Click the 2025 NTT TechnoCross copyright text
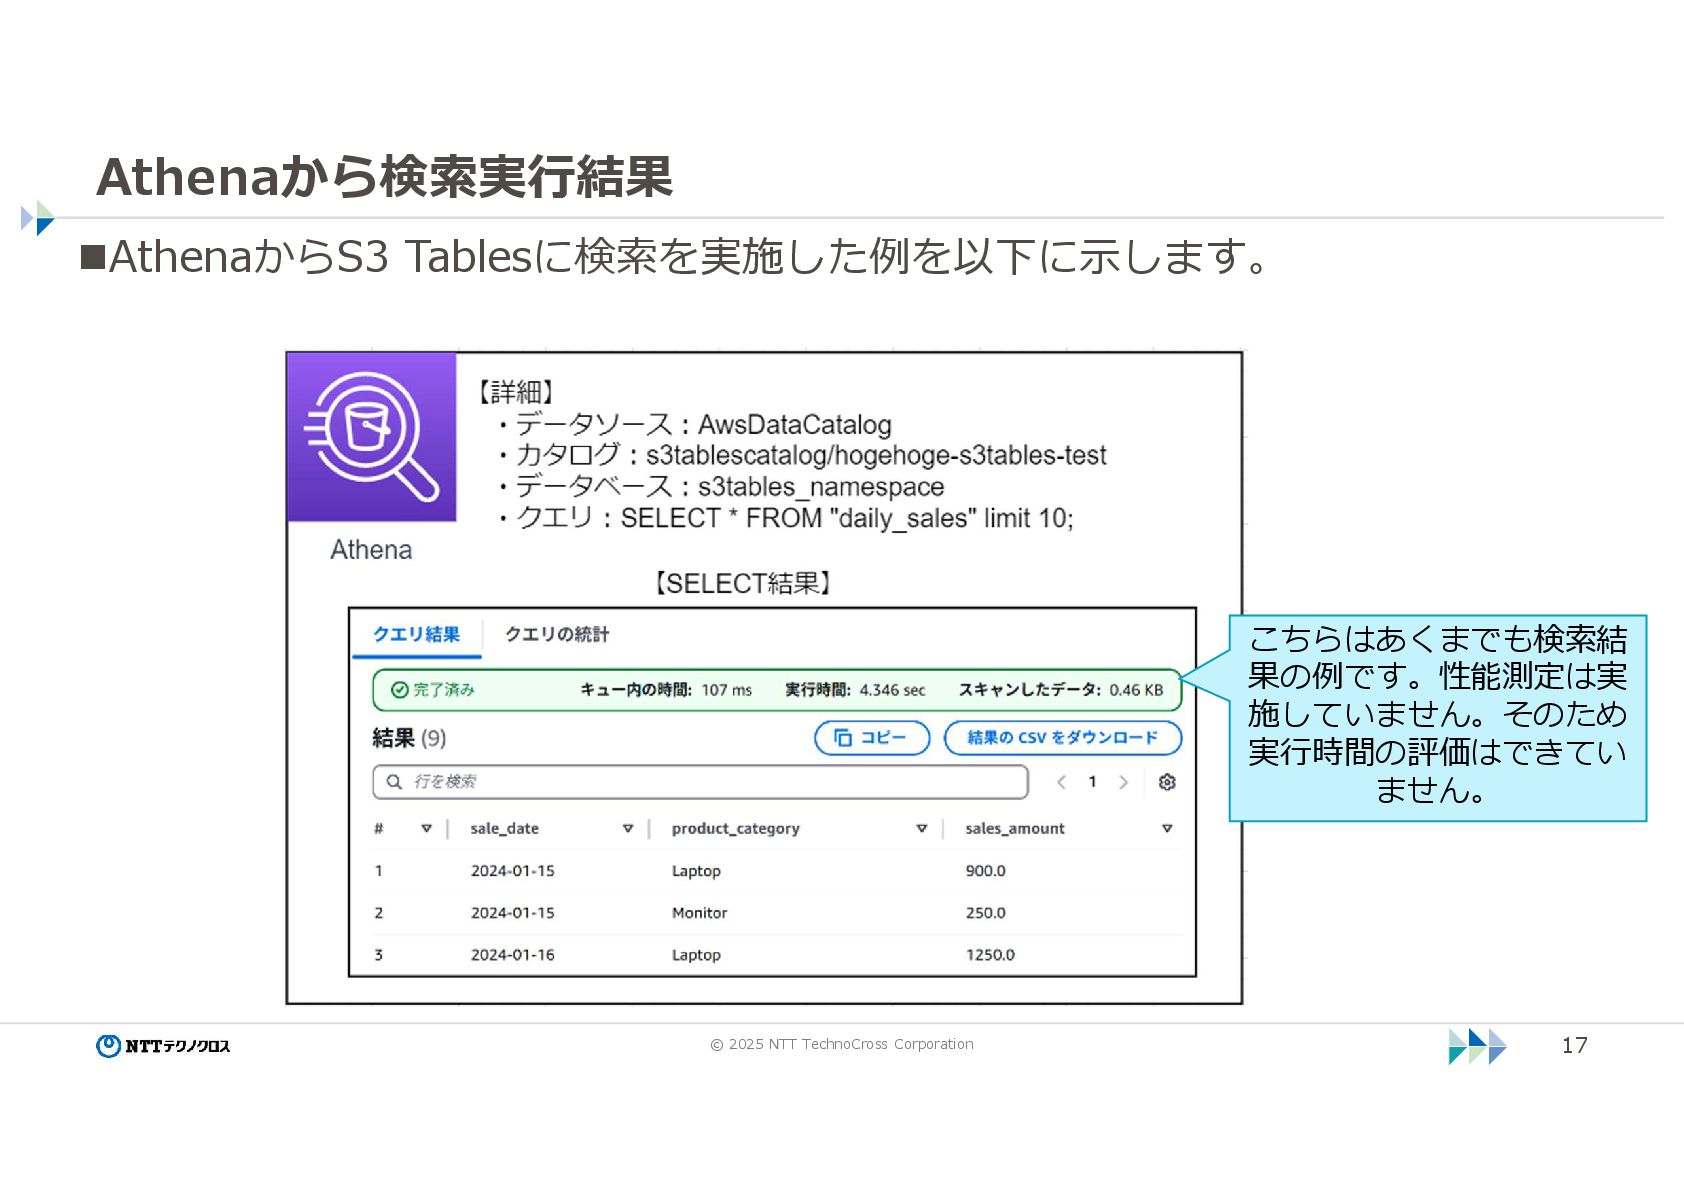This screenshot has height=1191, width=1684. pos(842,1044)
